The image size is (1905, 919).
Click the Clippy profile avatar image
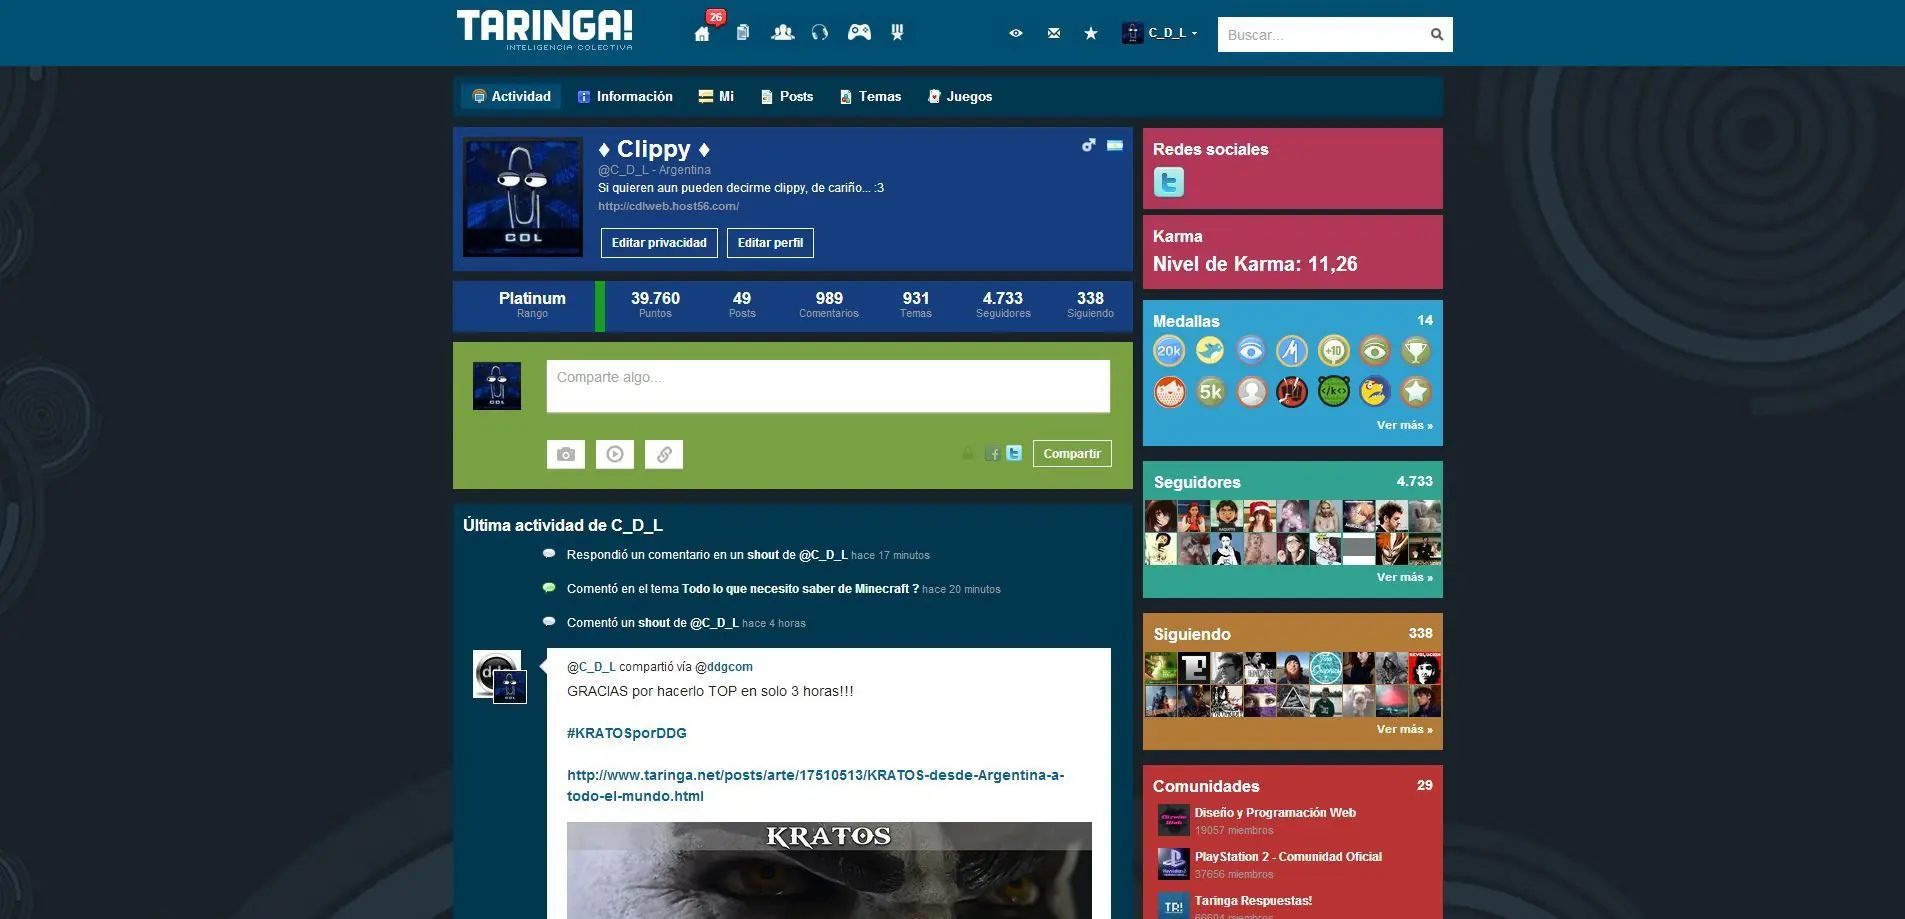(523, 197)
